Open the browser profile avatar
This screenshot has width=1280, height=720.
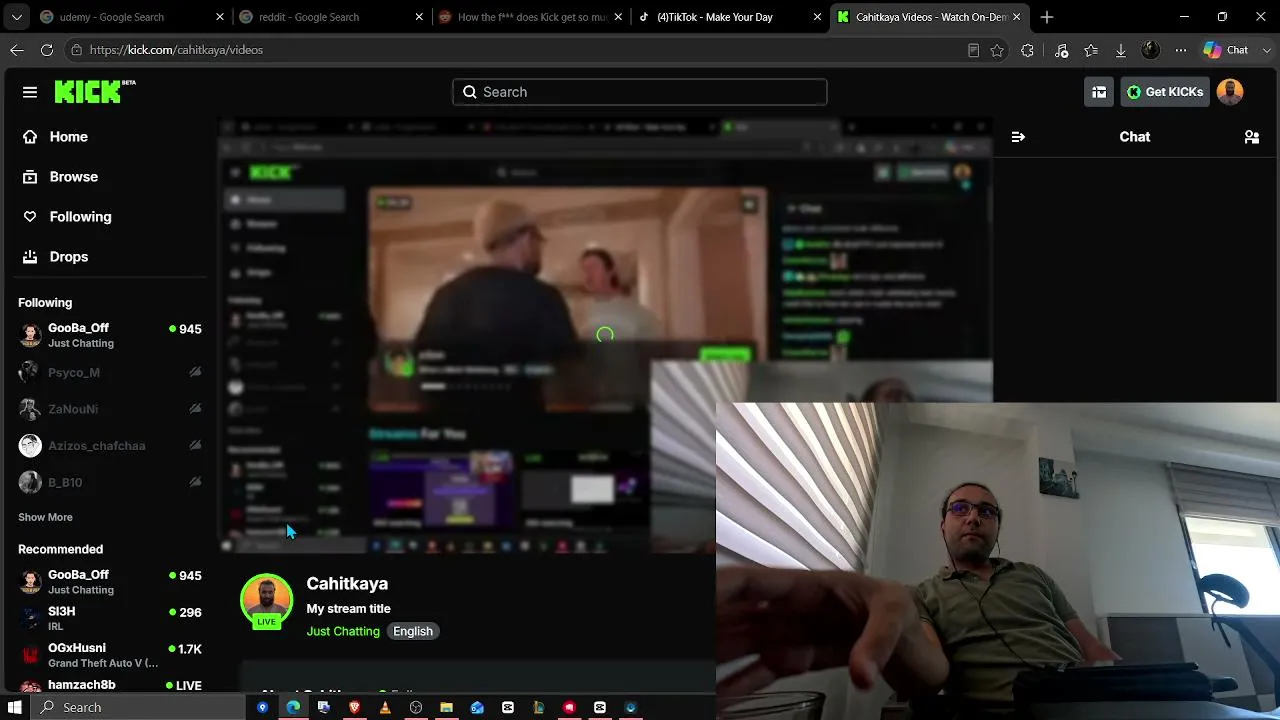(1151, 50)
